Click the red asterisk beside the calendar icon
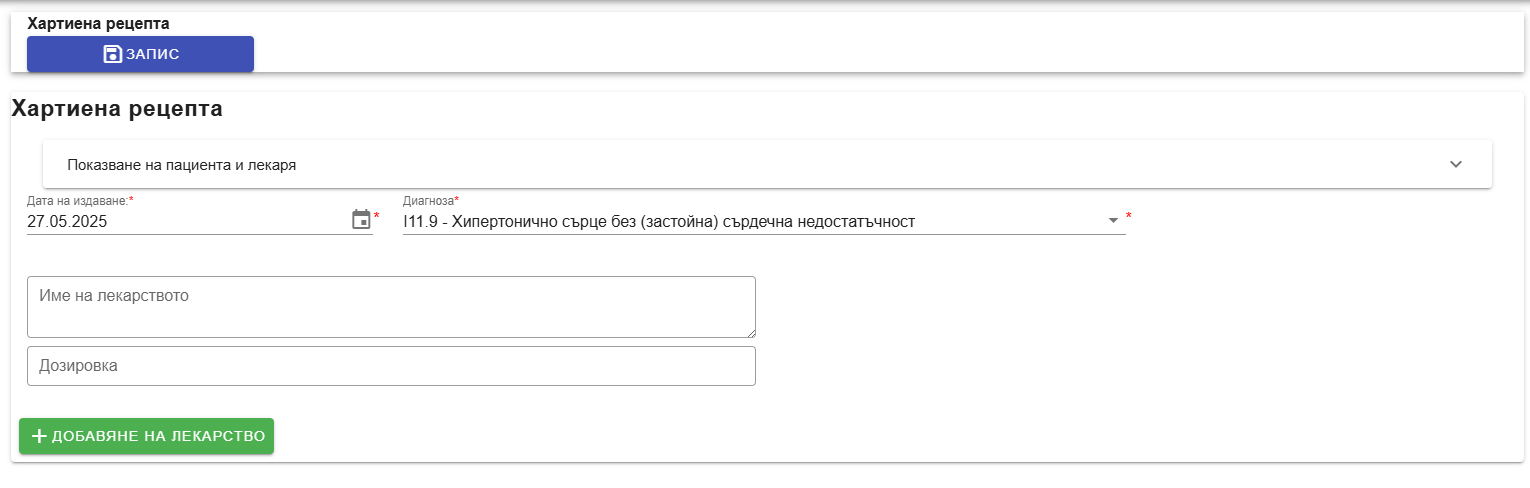Screen dimensions: 1530x488 pyautogui.click(x=377, y=216)
